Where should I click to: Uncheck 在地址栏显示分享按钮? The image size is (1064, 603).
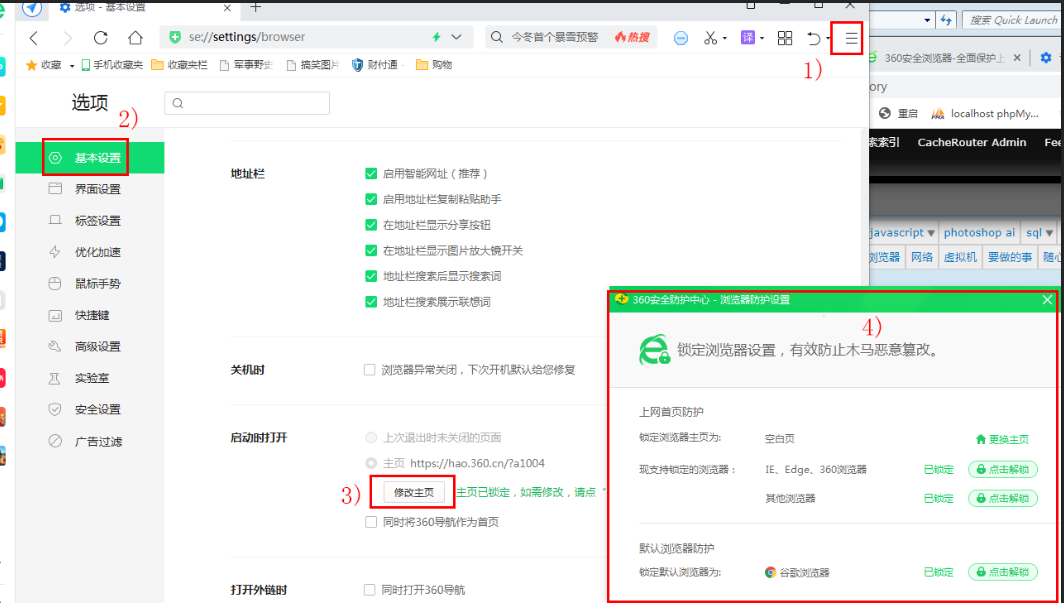(x=370, y=225)
